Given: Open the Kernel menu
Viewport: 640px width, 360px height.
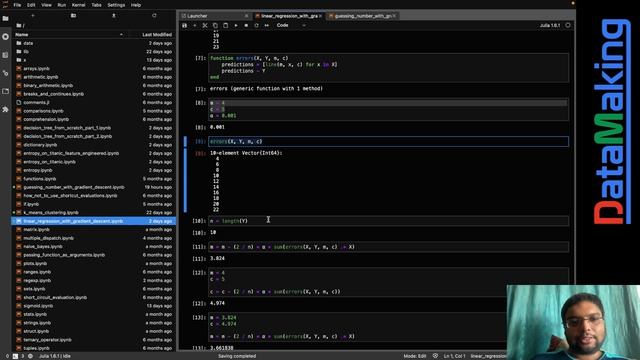Looking at the screenshot, I should coord(78,5).
